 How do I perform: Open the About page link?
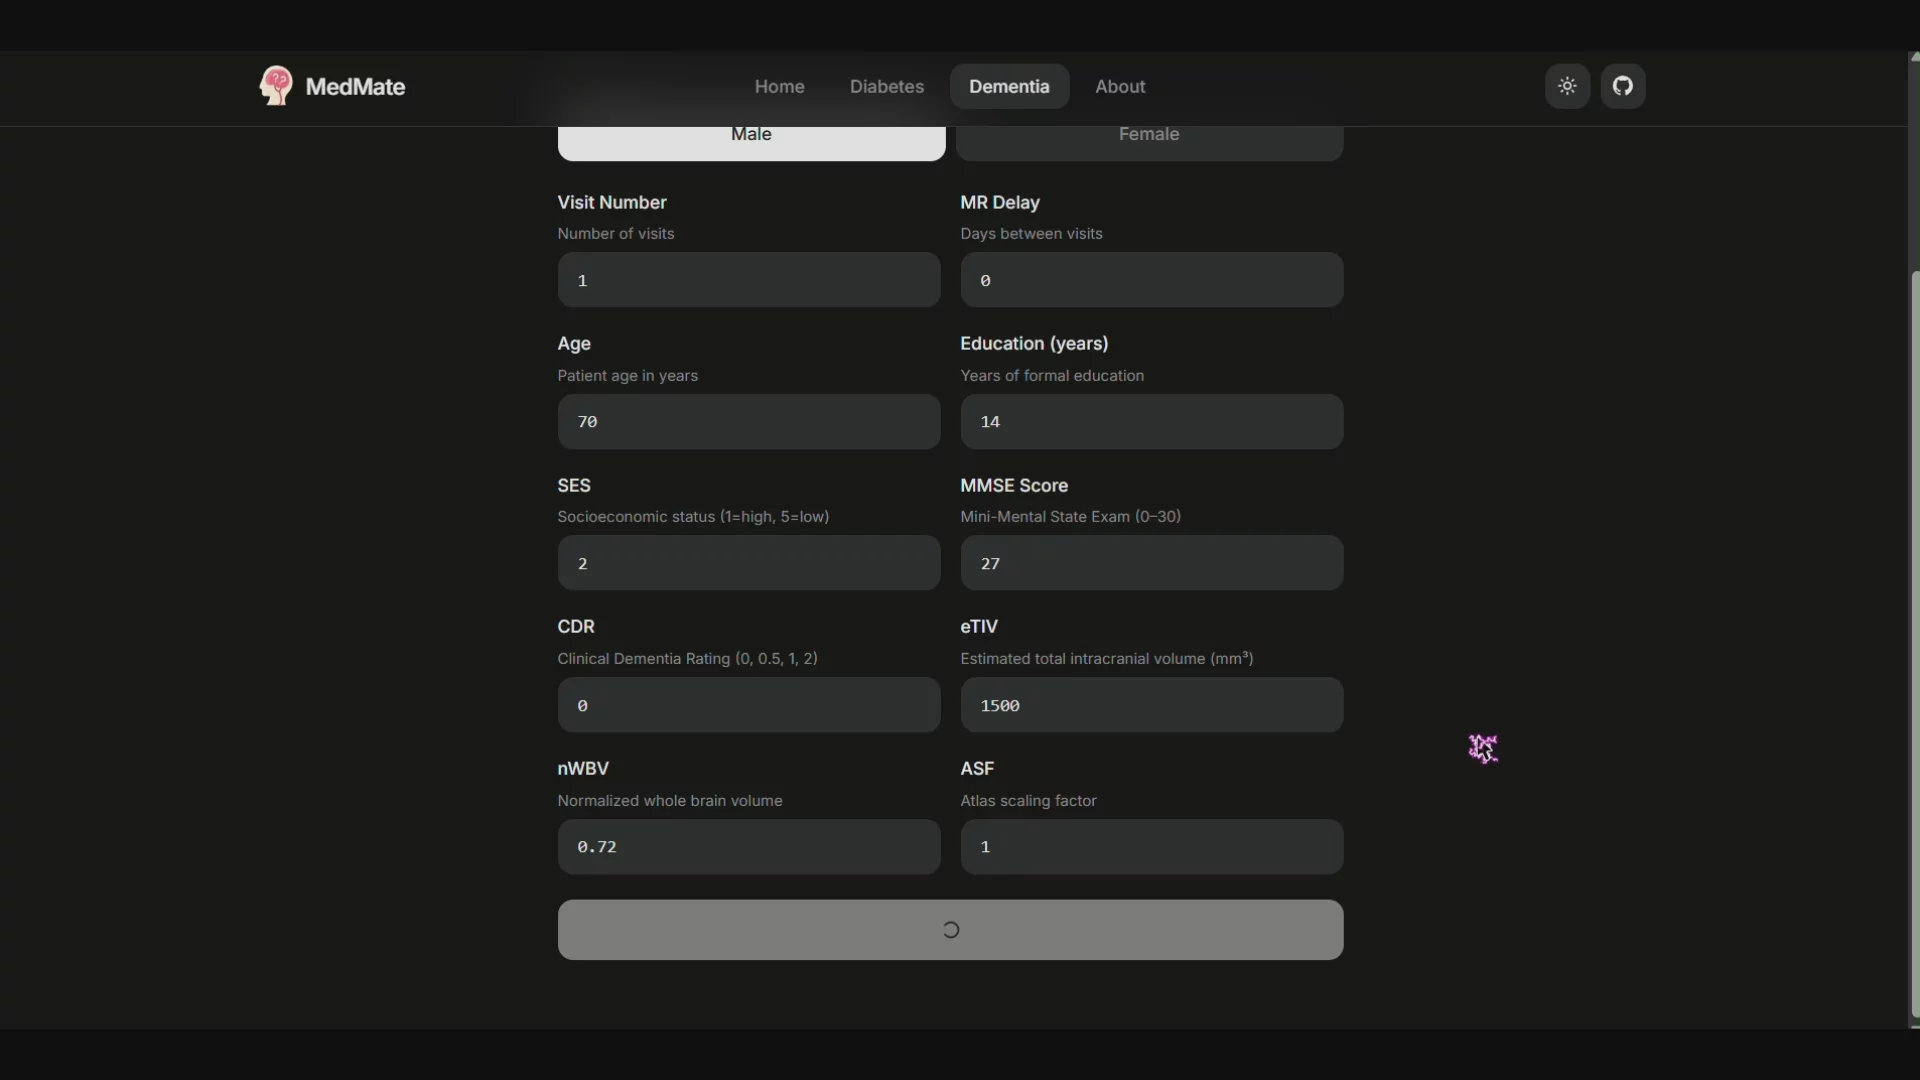click(x=1119, y=86)
